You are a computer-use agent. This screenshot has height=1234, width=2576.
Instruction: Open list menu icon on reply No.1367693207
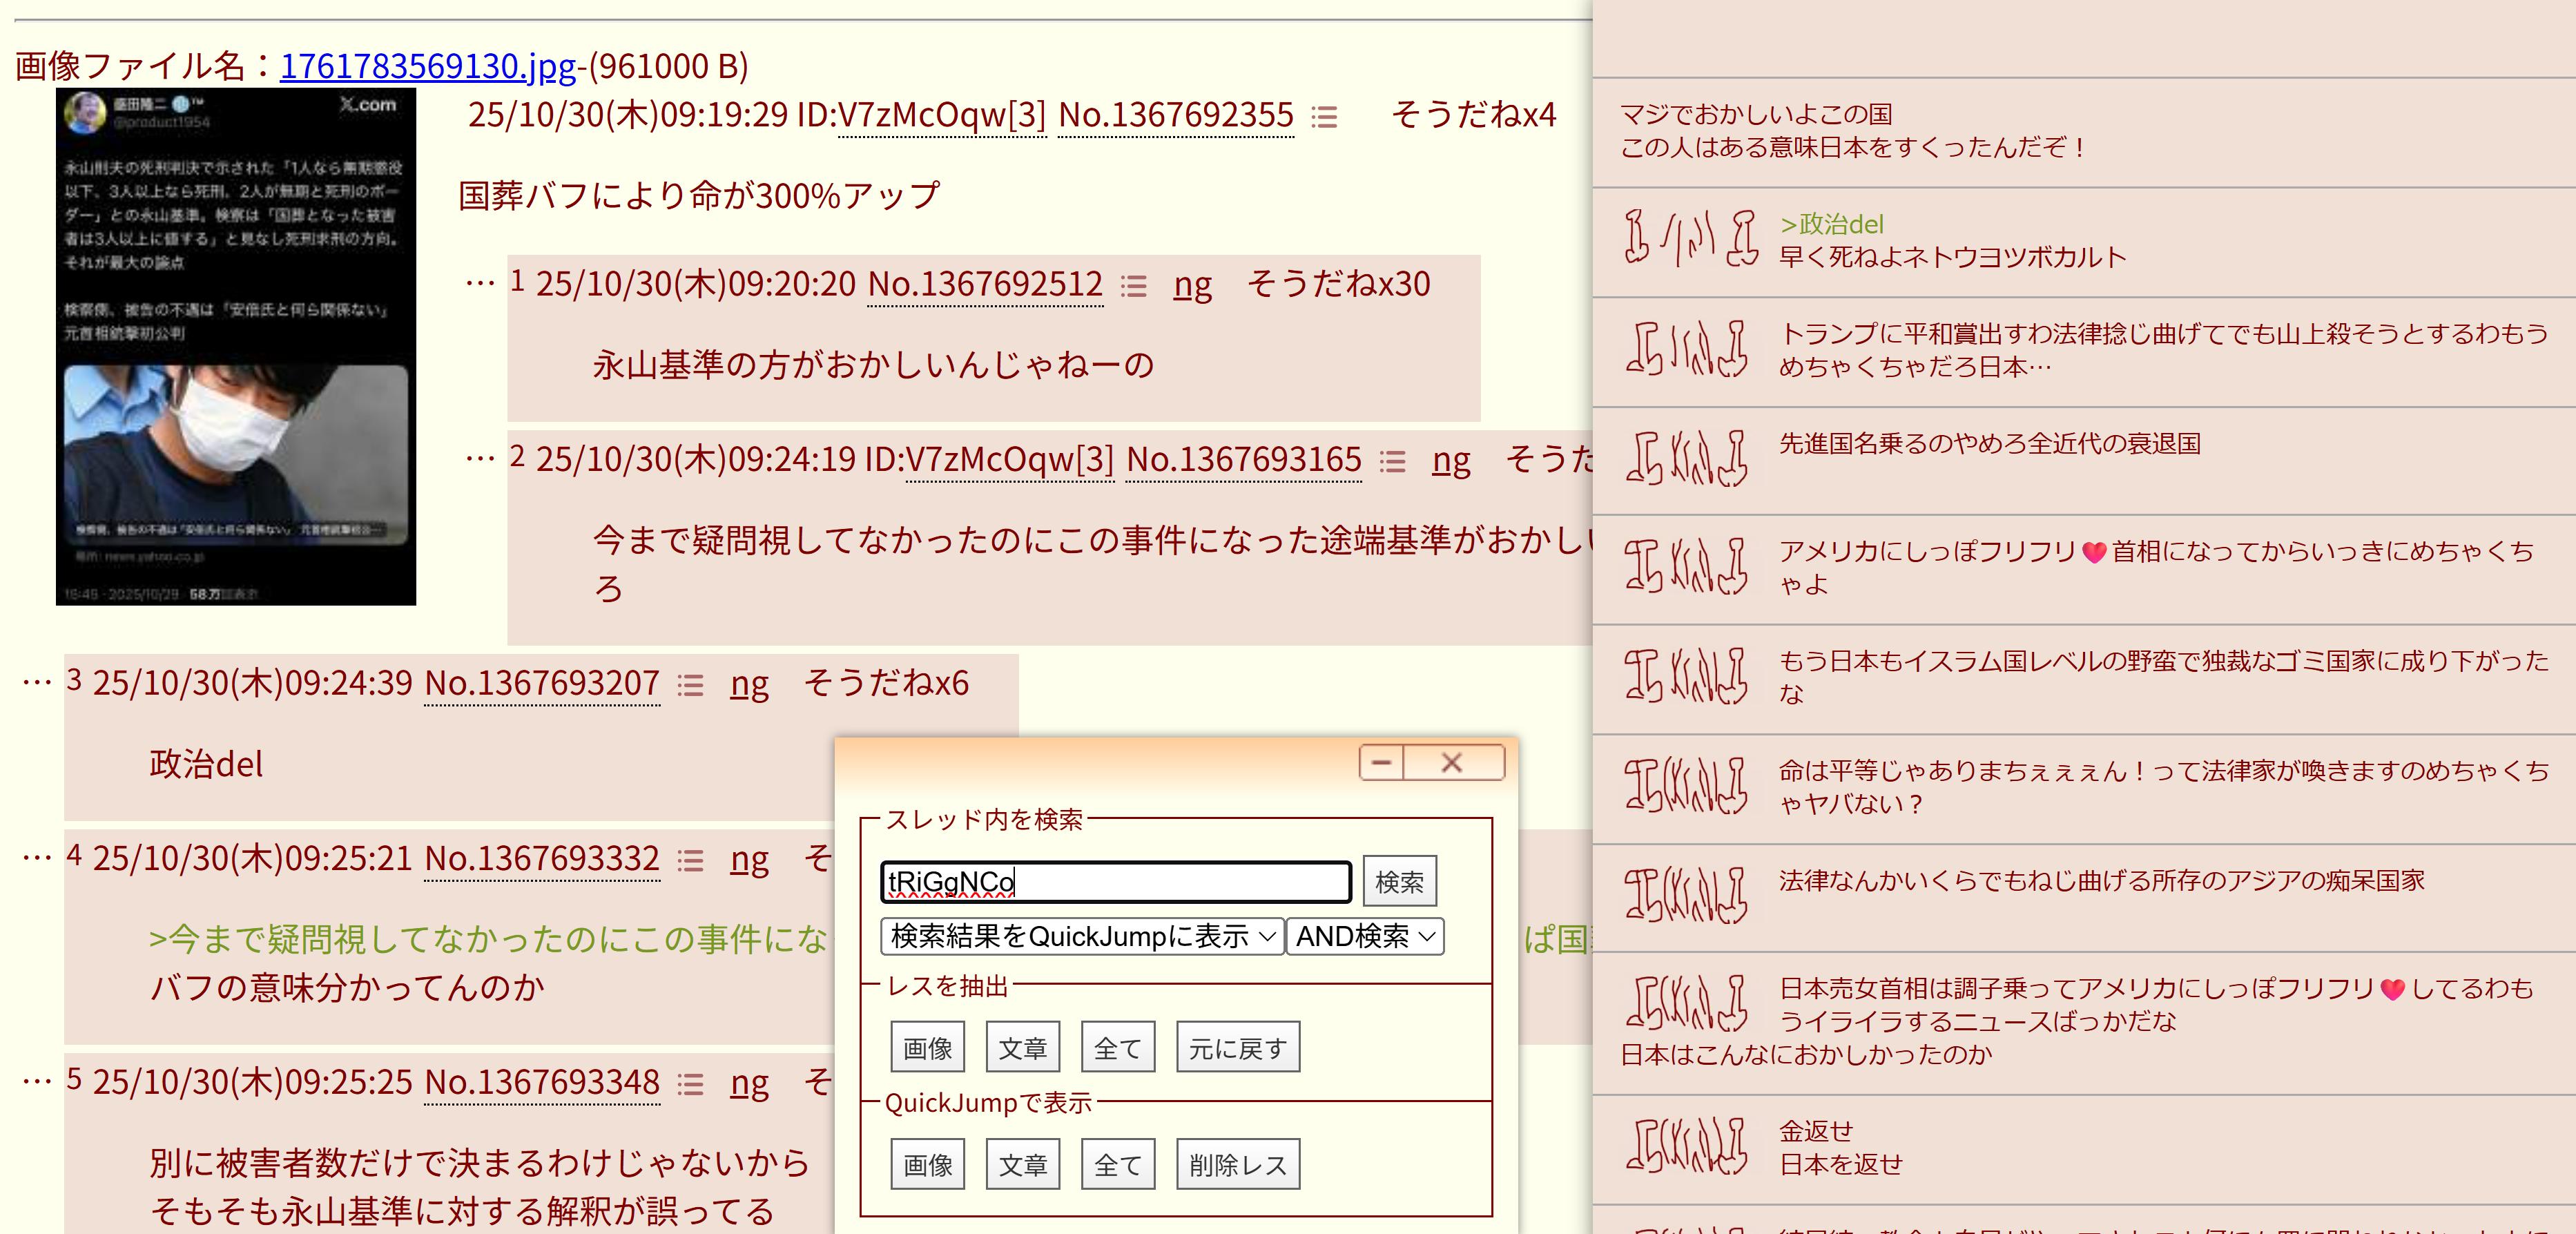tap(690, 685)
